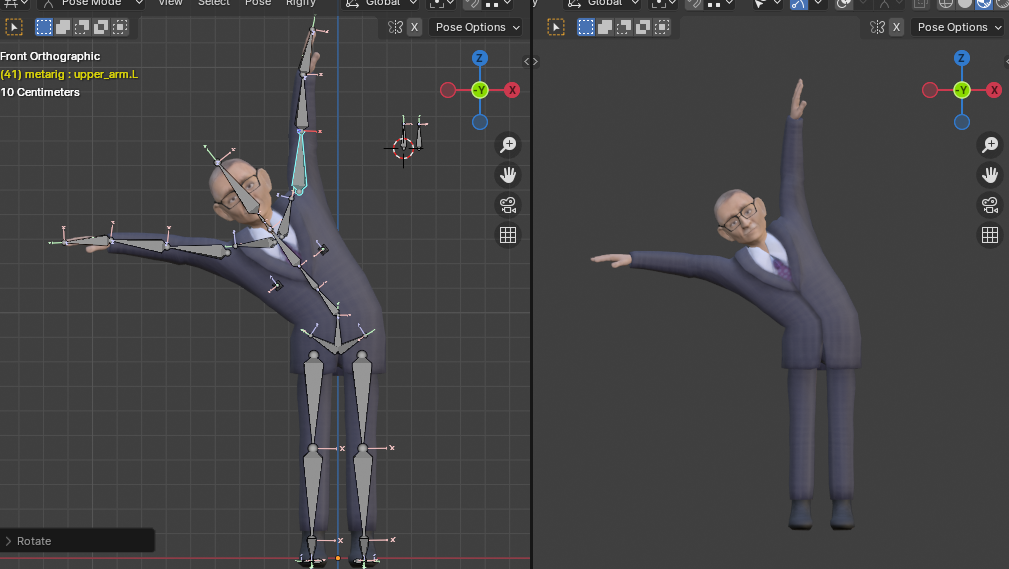Viewport: 1009px width, 569px height.
Task: Click the red X axis gizmo in right viewport
Action: (x=994, y=90)
